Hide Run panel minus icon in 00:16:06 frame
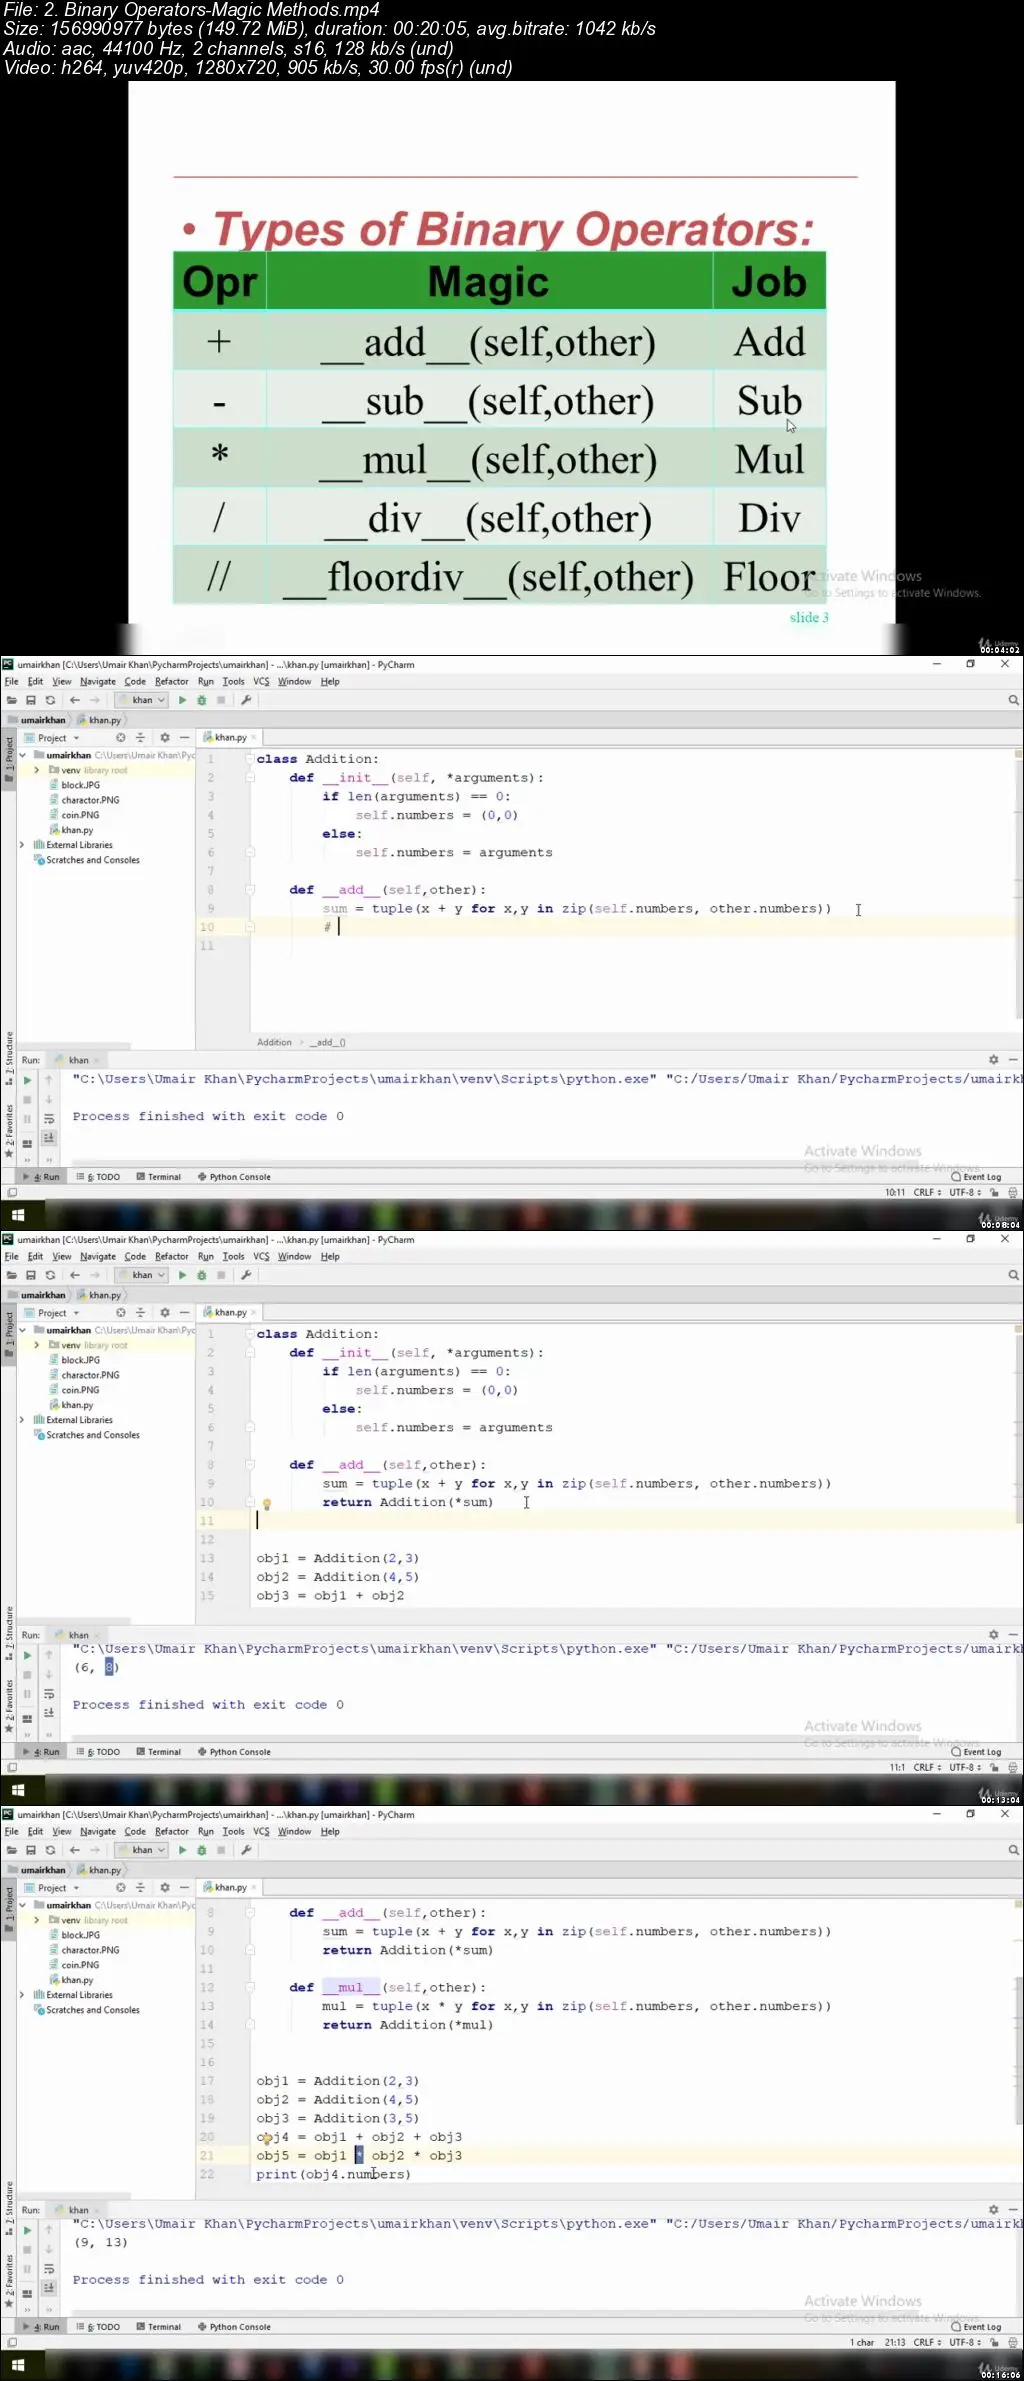Screen dimensions: 1024x2381 coord(1013,2209)
